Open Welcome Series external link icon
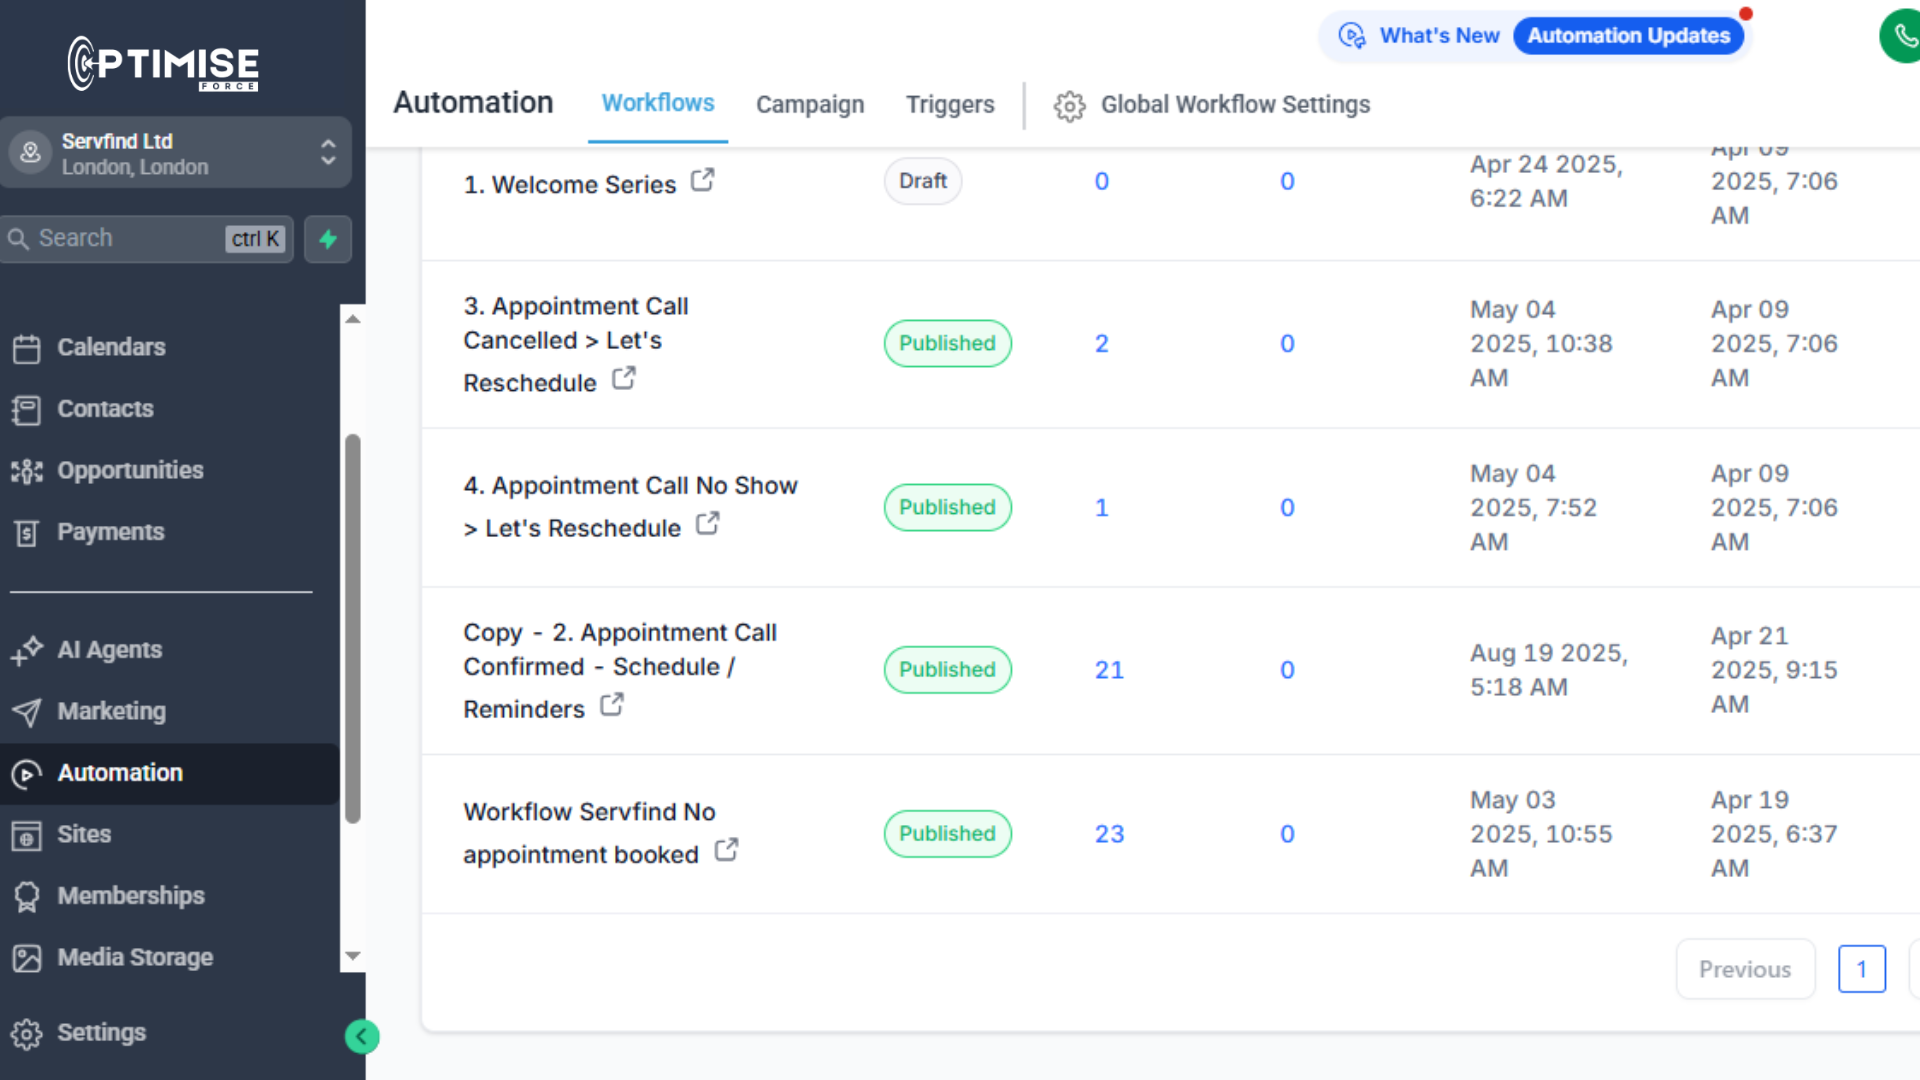The image size is (1920, 1080). pos(703,180)
